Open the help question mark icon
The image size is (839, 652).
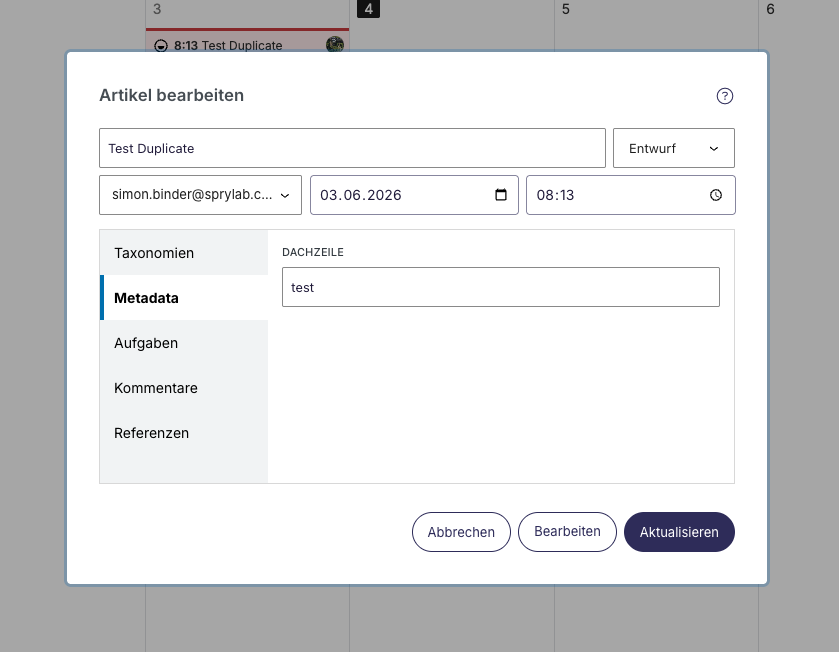(x=724, y=96)
